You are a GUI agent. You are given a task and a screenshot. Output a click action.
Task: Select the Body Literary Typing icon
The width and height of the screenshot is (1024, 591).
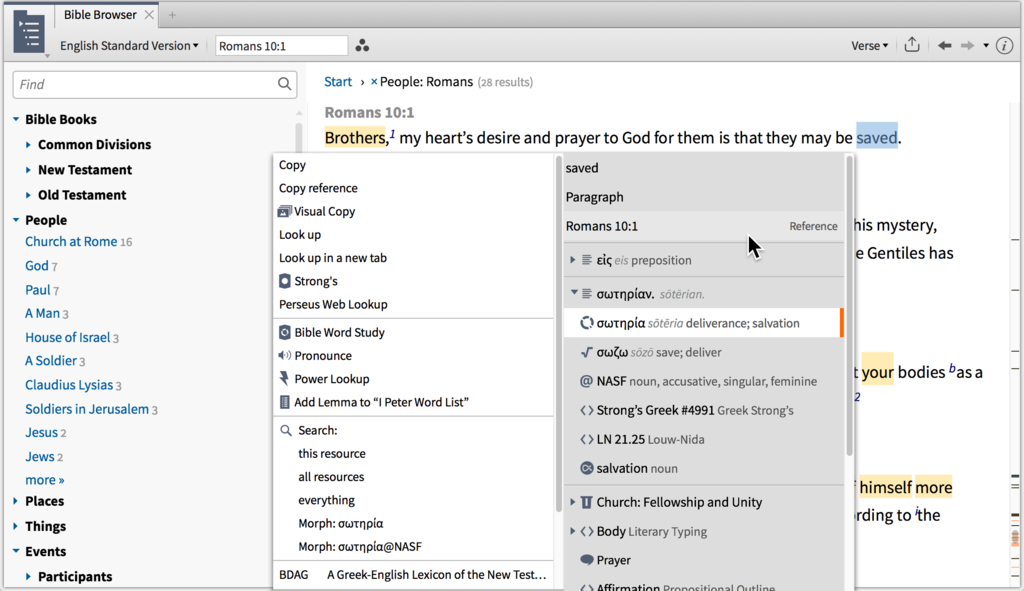click(x=586, y=532)
